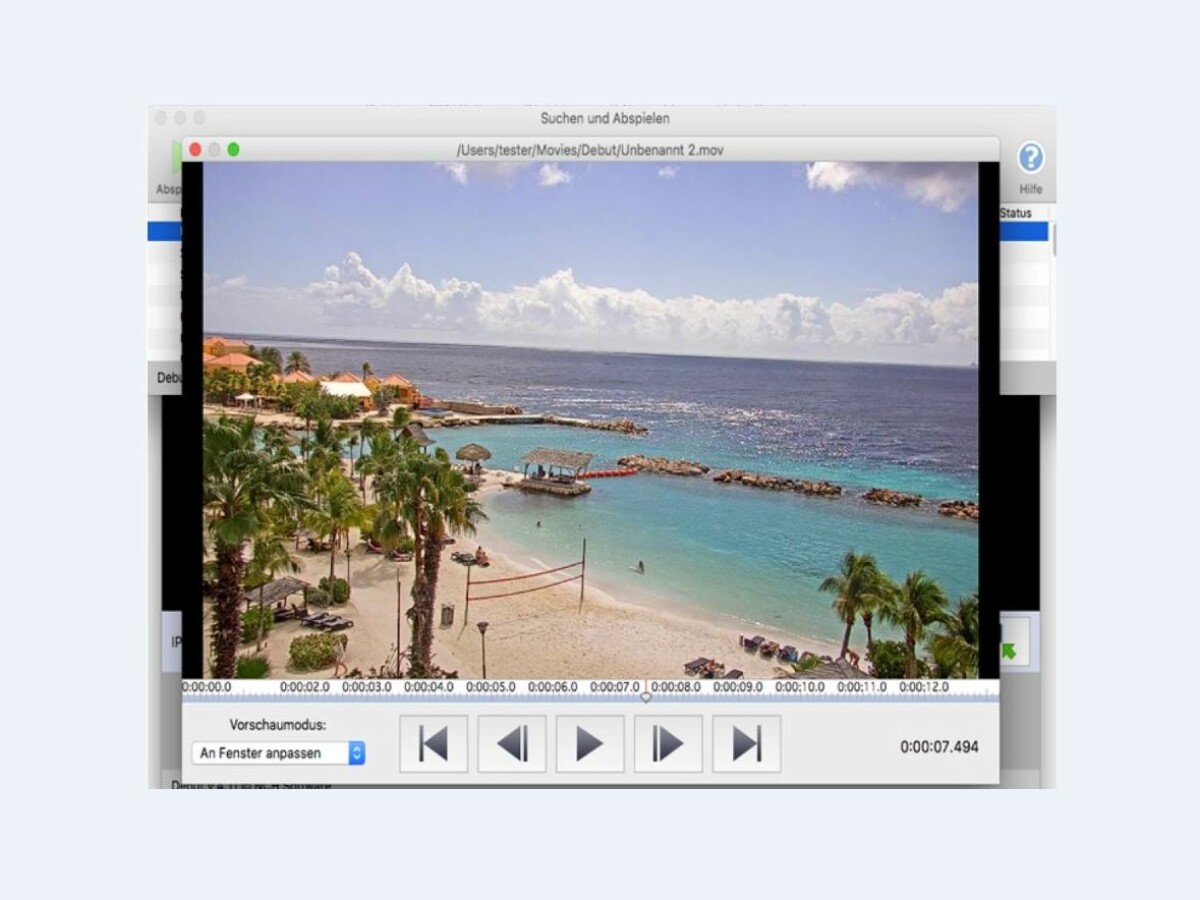Seek to 0:00:10.0 on the timeline
Screen dimensions: 1200x900
coord(800,688)
